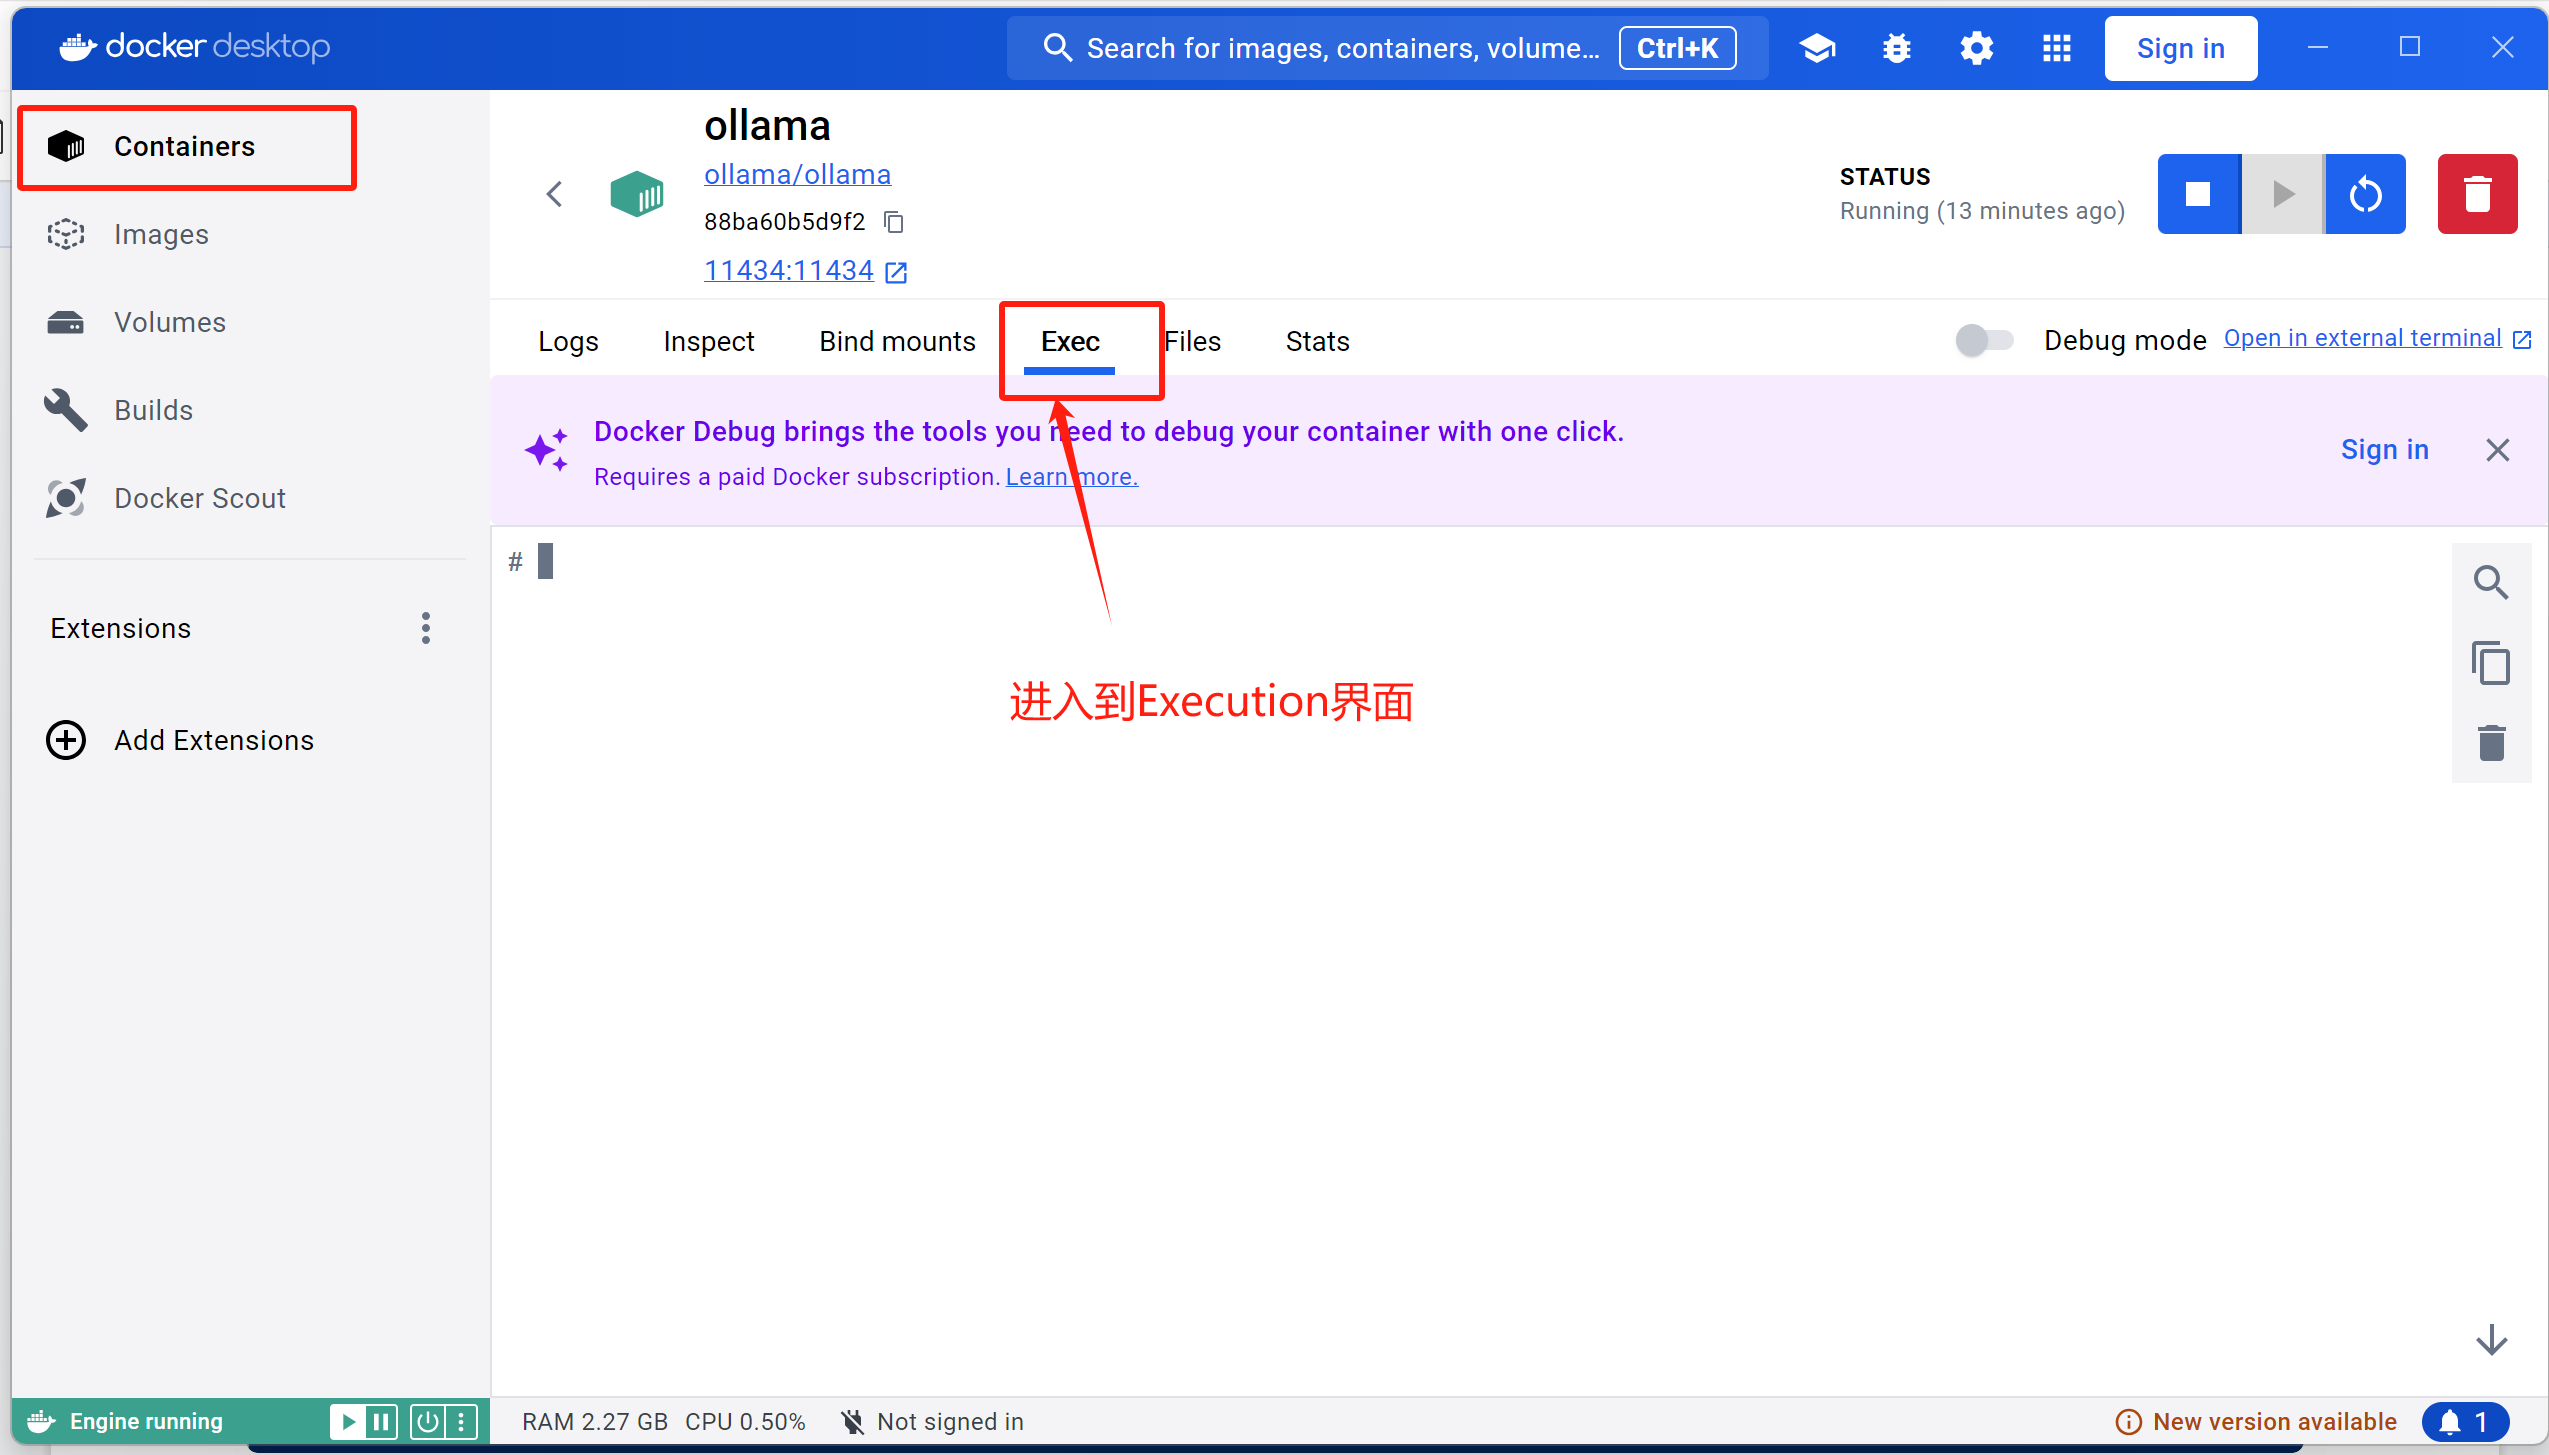
Task: Clear the terminal with trash icon
Action: [2490, 743]
